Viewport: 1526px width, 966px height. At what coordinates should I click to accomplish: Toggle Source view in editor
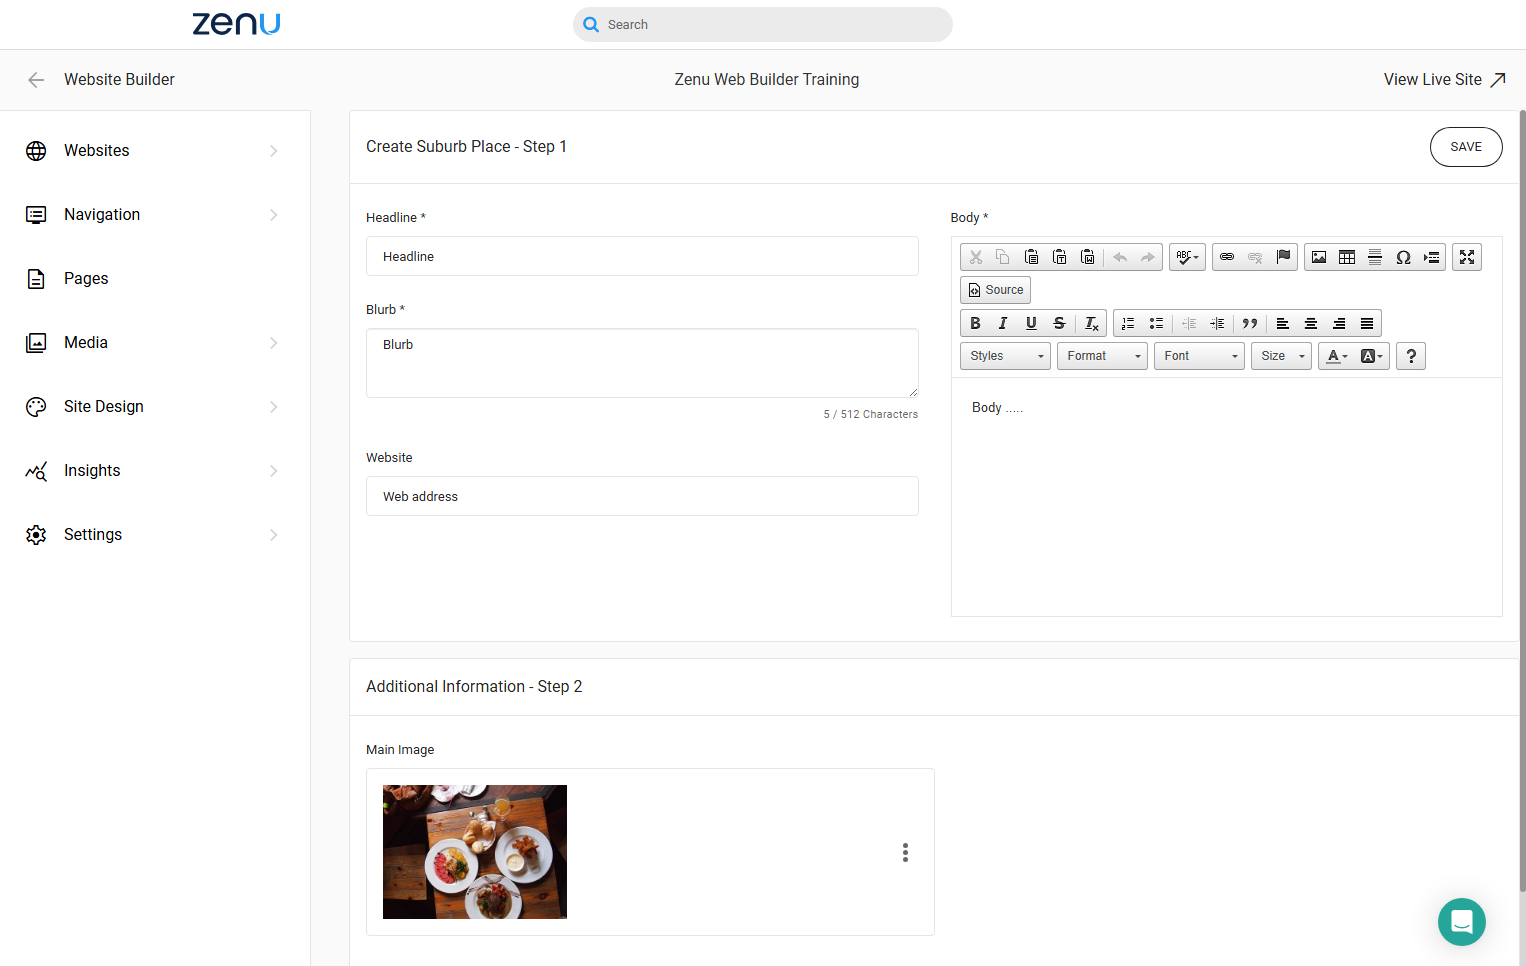click(x=996, y=290)
